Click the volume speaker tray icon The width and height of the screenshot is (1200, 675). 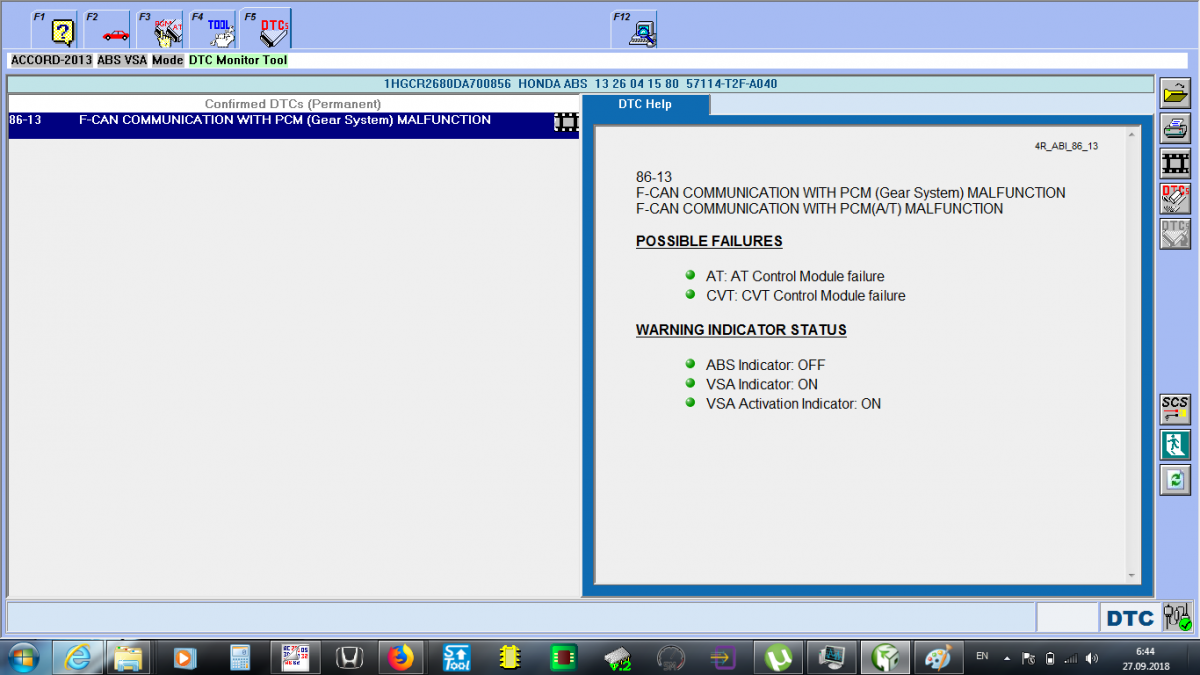point(1091,658)
